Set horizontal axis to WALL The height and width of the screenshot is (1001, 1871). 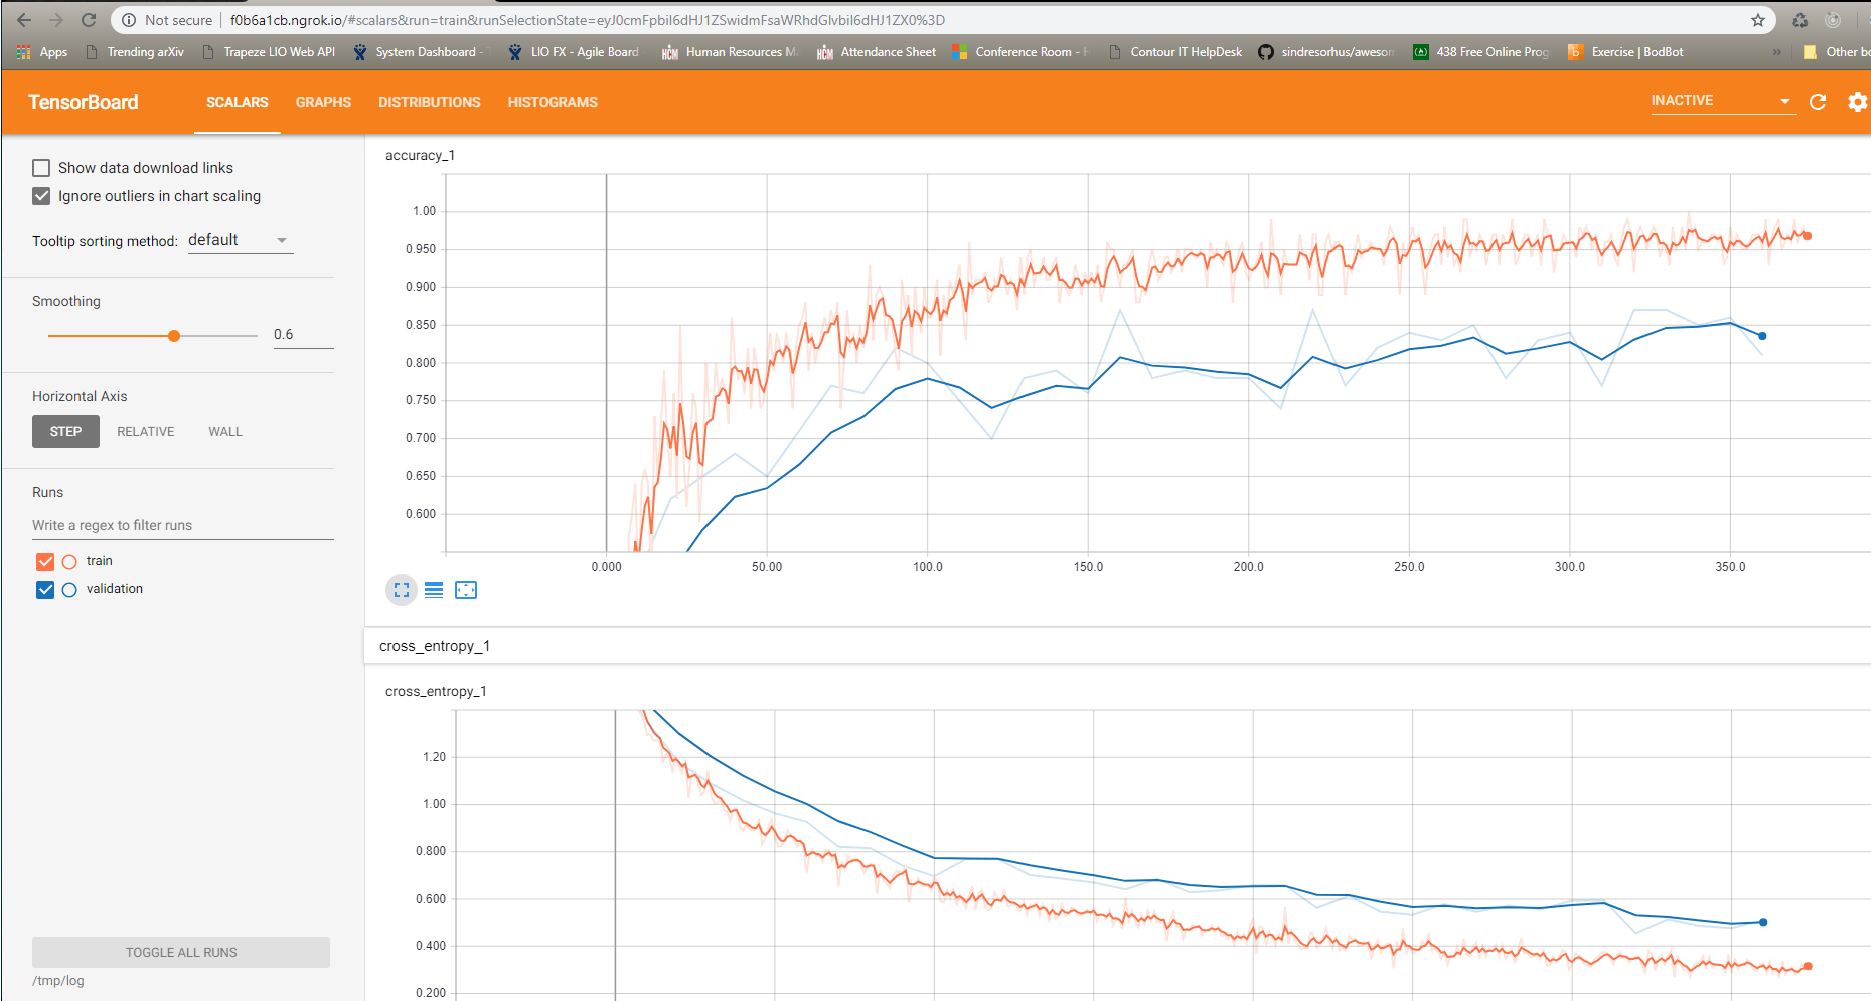click(225, 432)
